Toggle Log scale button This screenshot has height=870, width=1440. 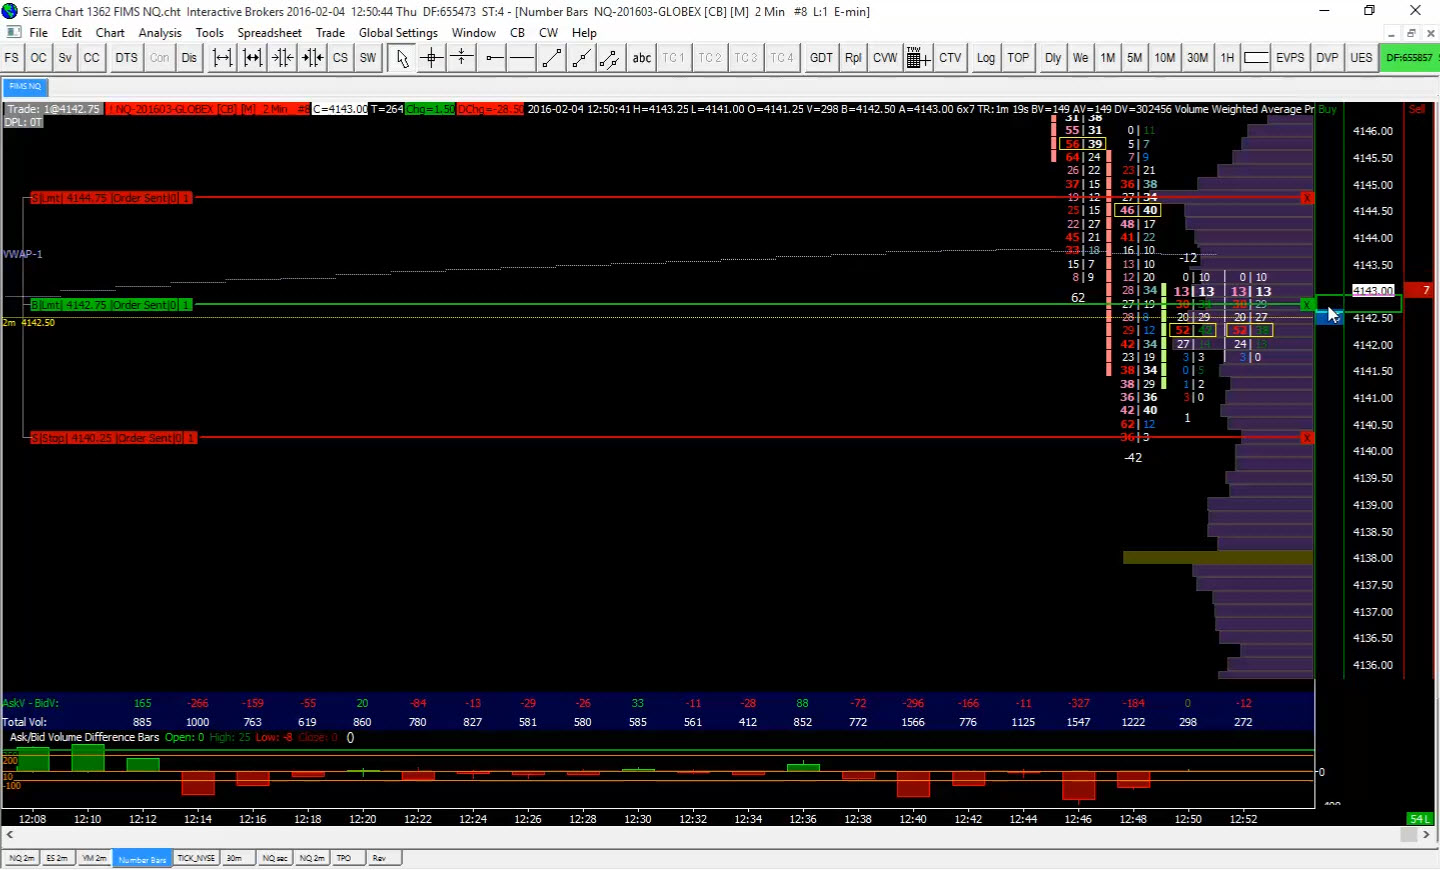click(986, 58)
